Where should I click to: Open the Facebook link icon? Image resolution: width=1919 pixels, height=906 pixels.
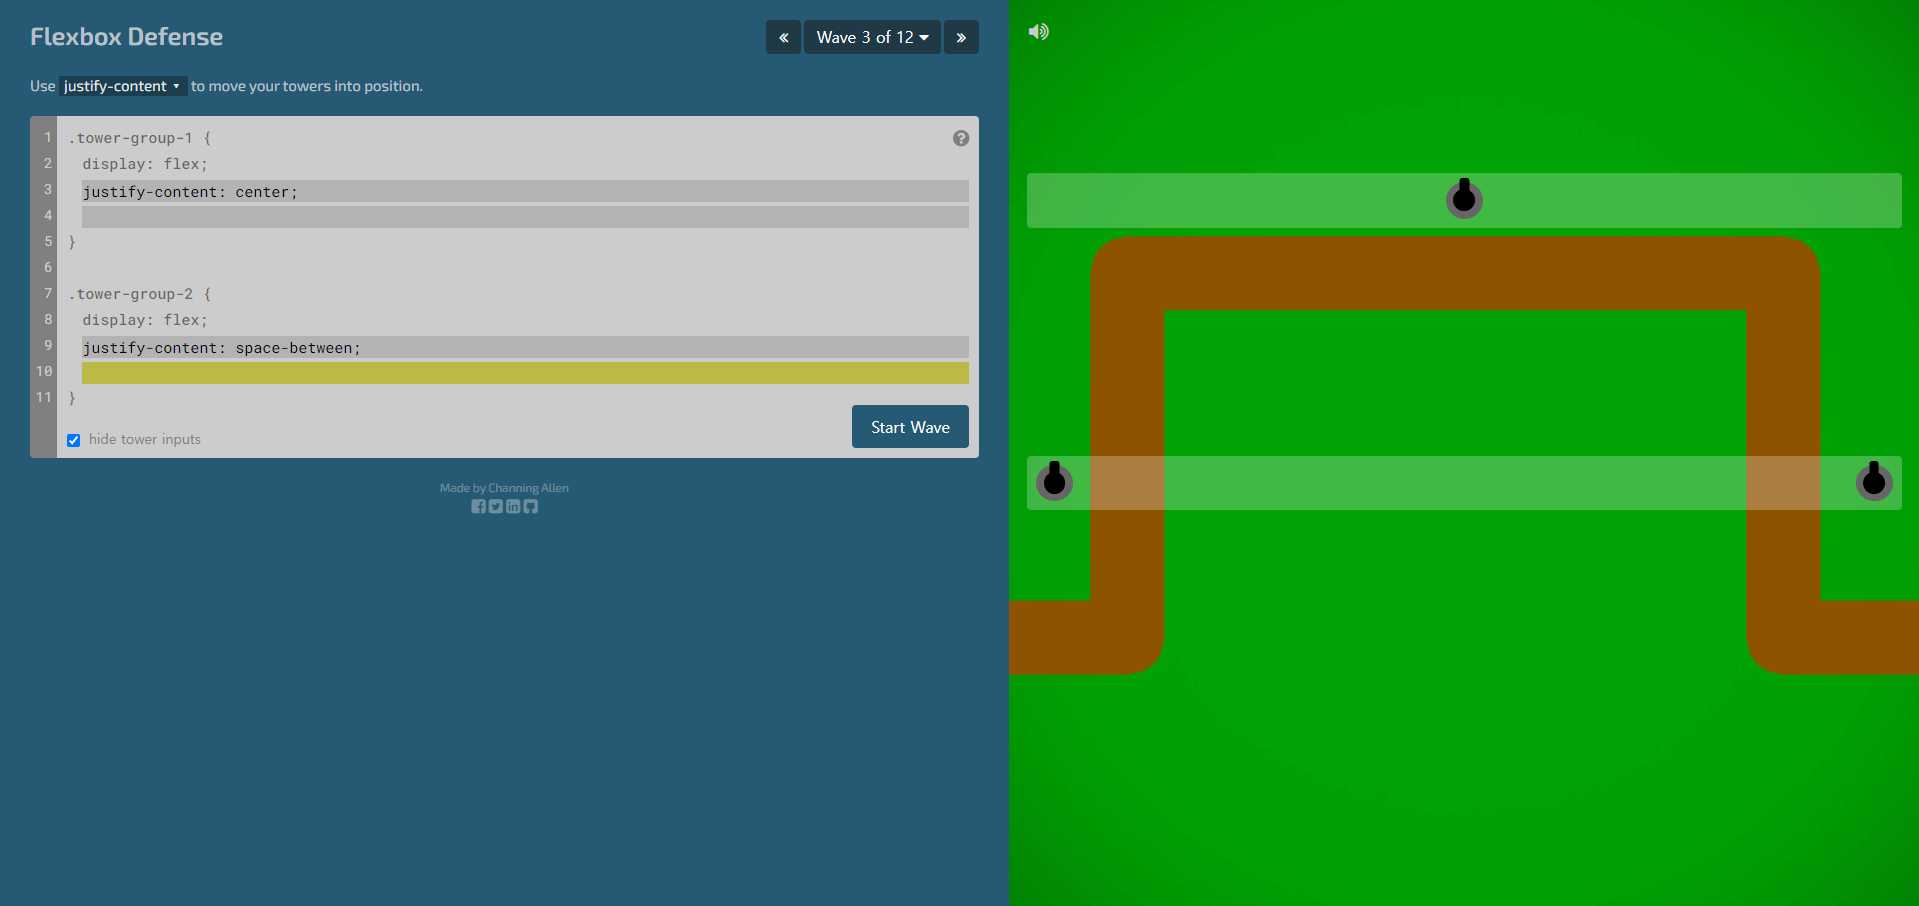478,507
